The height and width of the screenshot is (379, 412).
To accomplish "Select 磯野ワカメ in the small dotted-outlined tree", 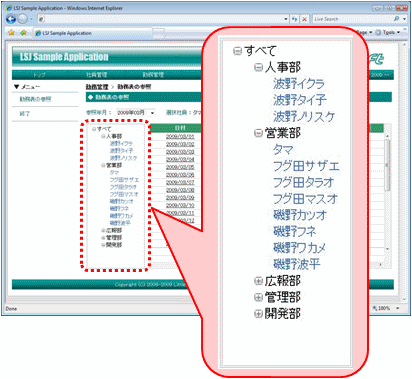I will [x=121, y=216].
